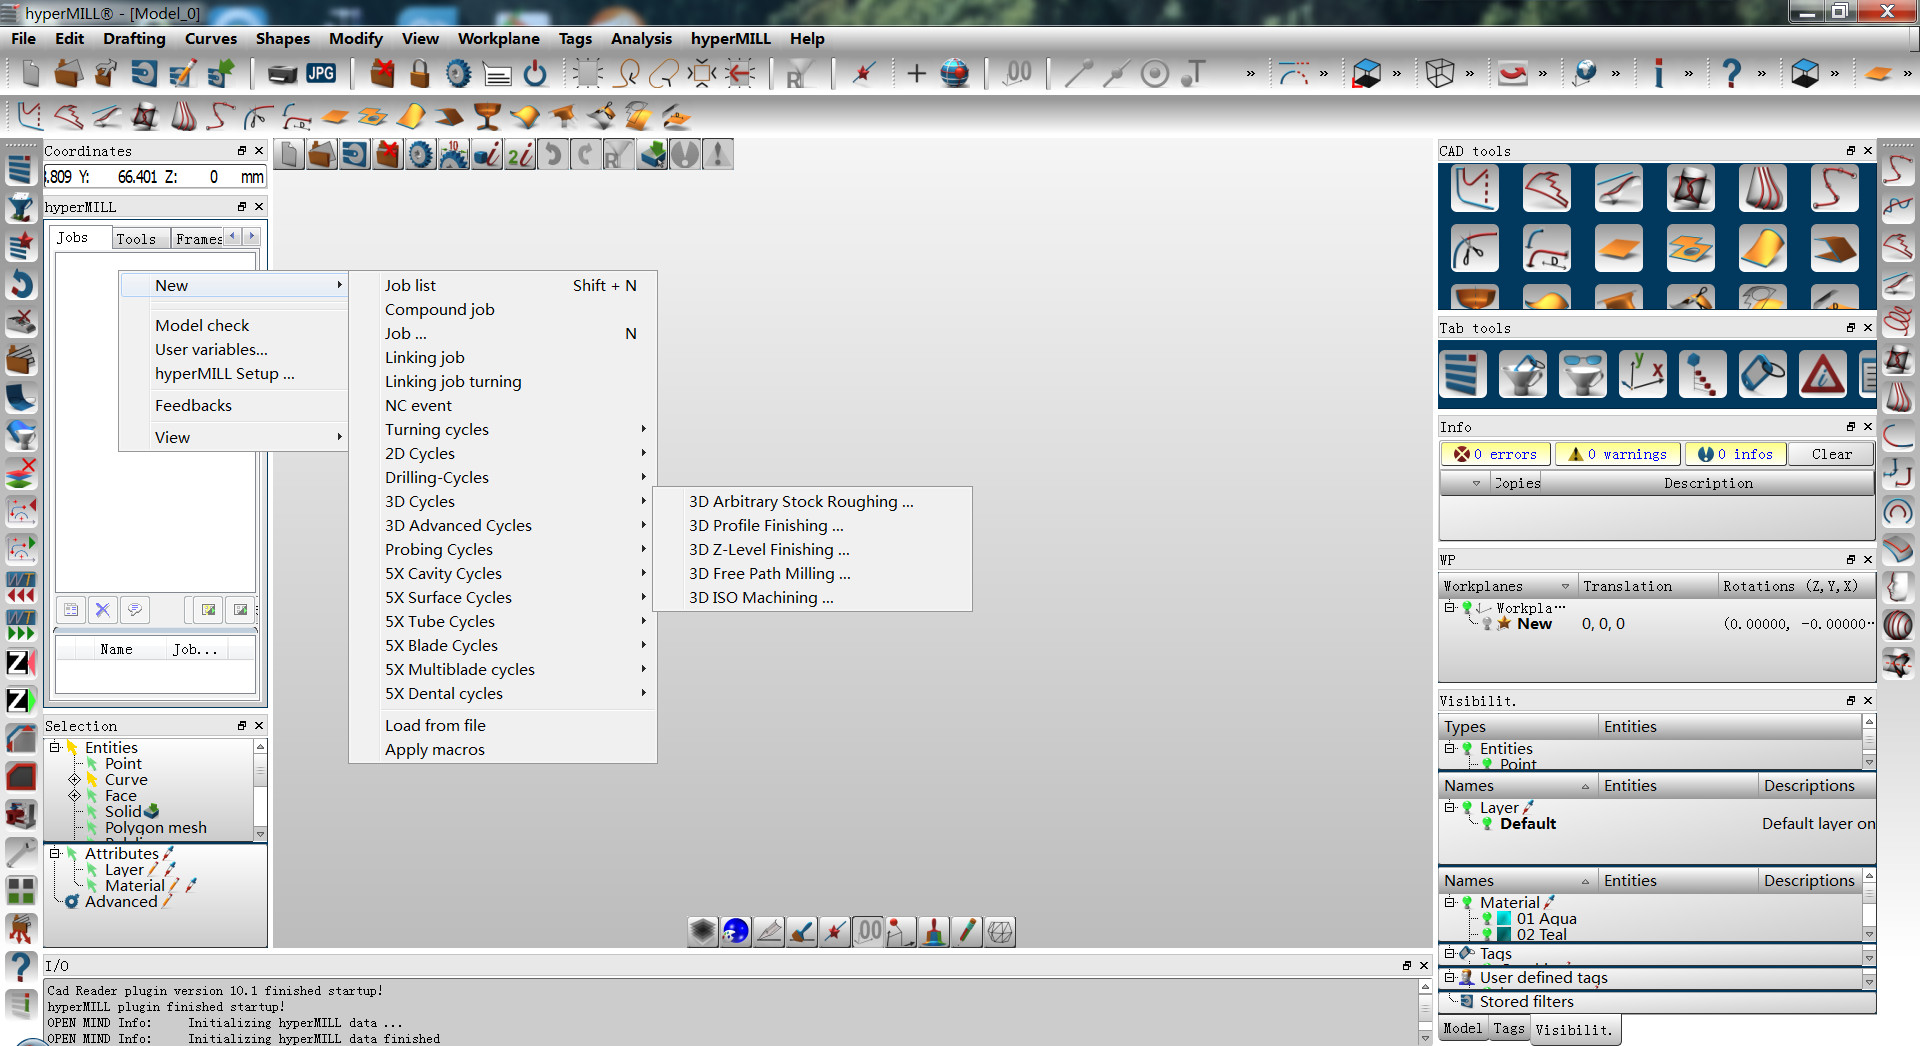Click the globe icon in main toolbar
Image resolution: width=1920 pixels, height=1046 pixels.
click(955, 73)
